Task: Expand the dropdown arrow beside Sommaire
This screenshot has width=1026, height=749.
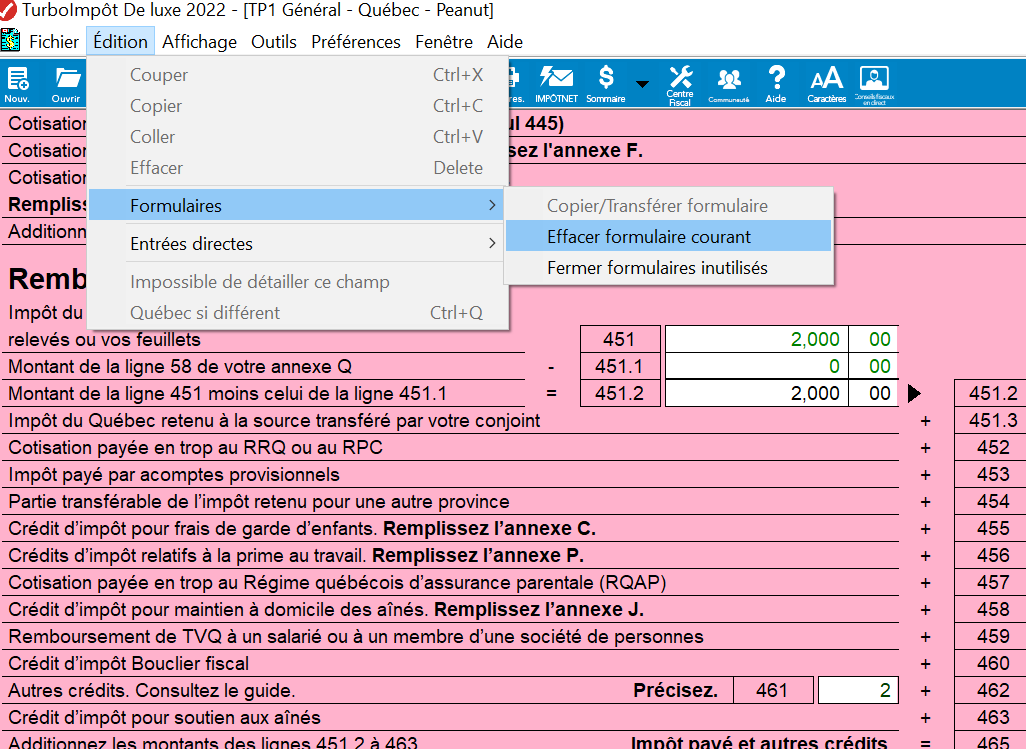Action: pos(642,84)
